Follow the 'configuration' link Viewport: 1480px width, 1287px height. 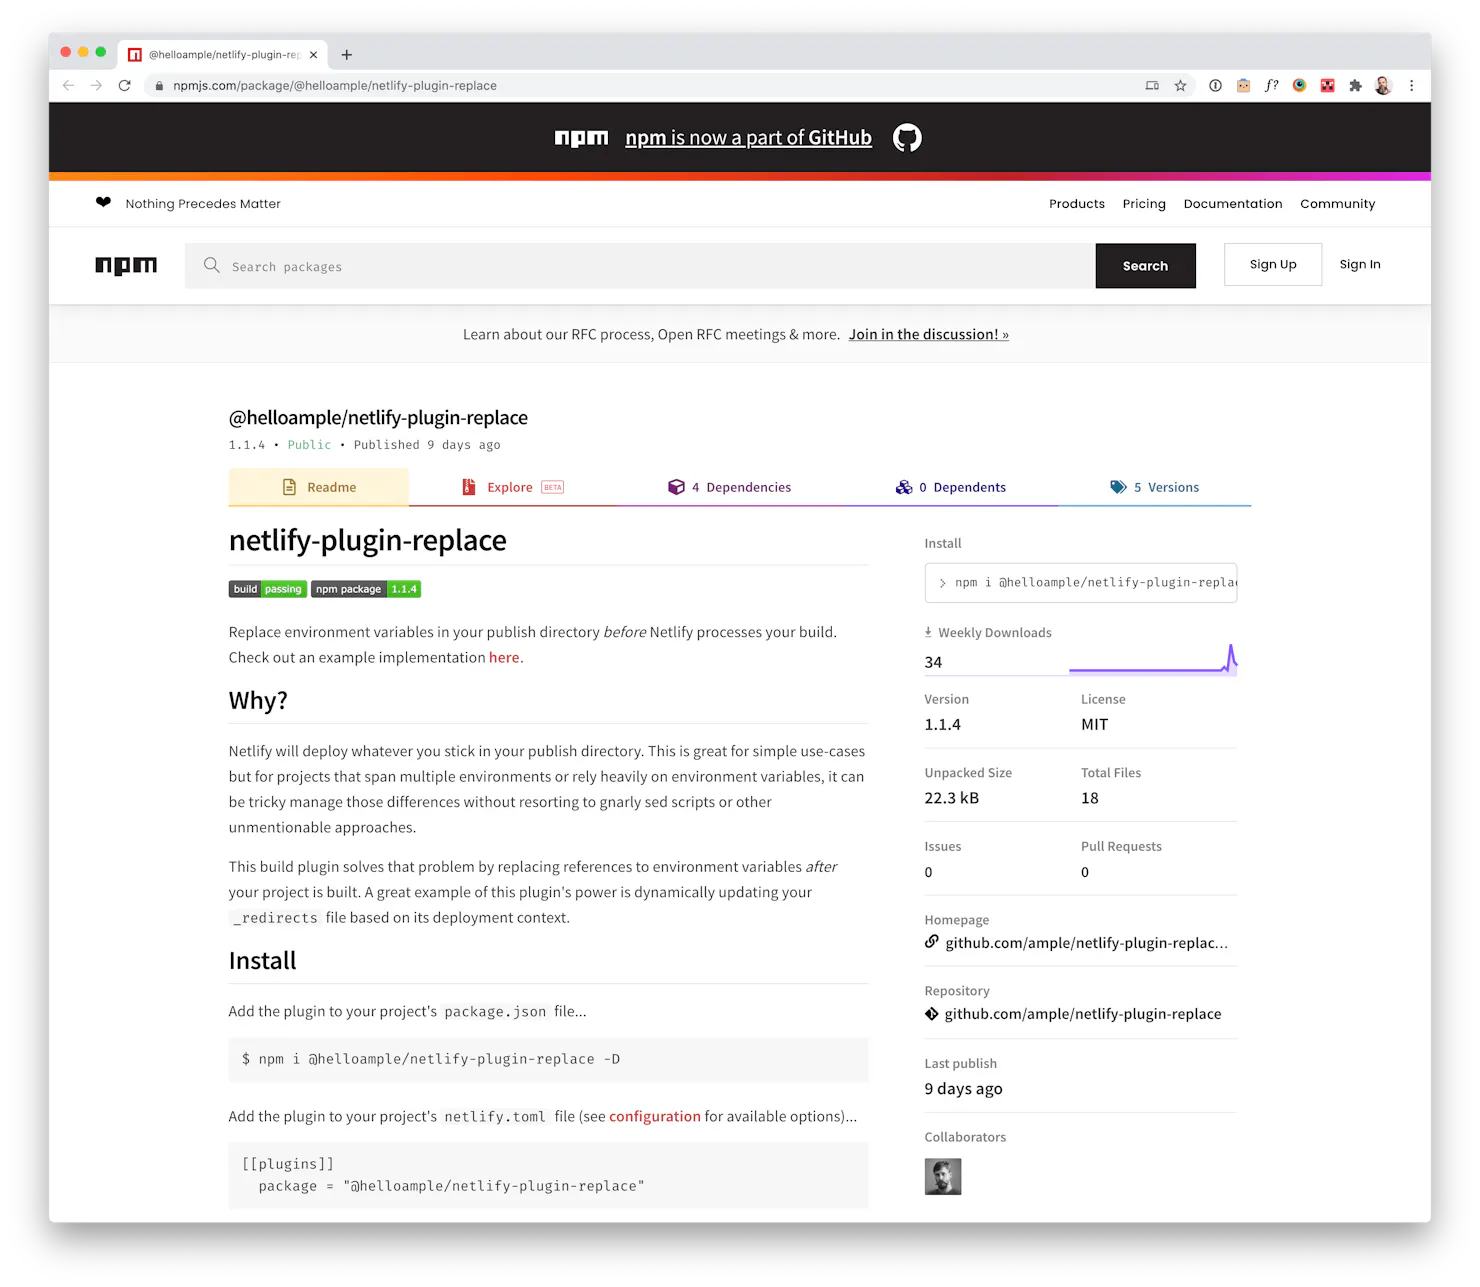pos(655,1117)
